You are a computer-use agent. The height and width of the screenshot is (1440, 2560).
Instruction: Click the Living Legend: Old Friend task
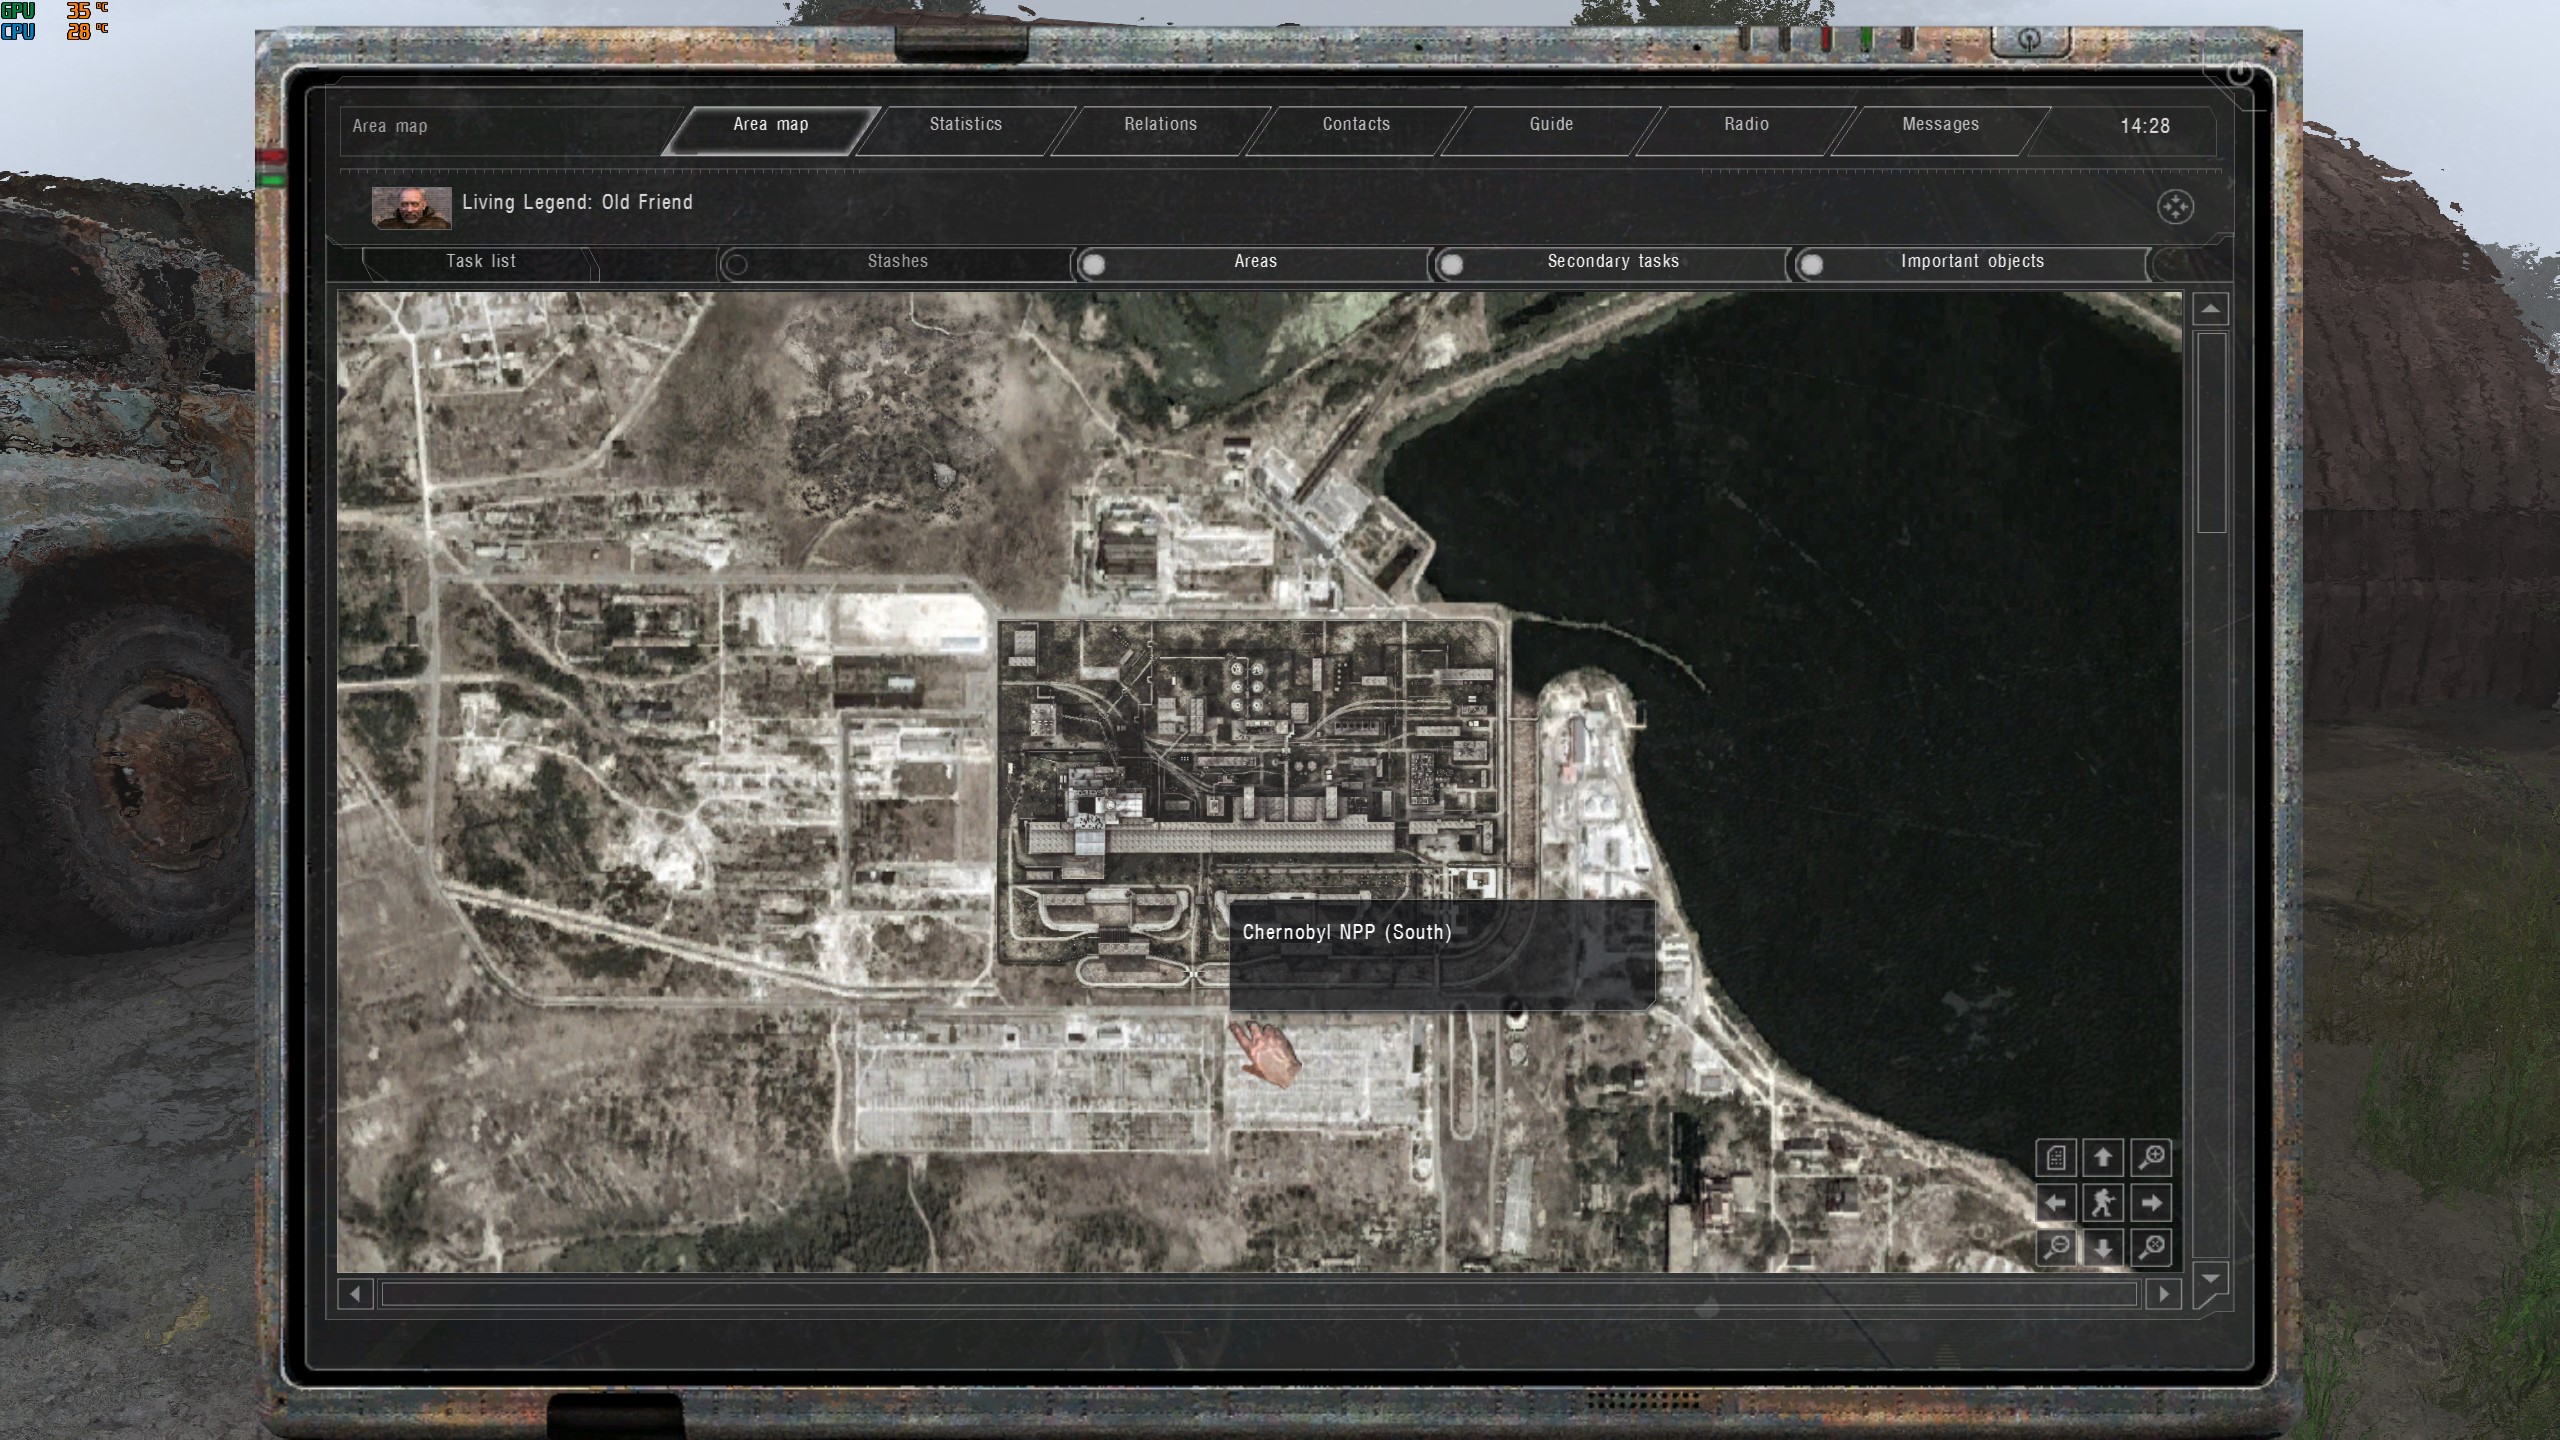(576, 203)
